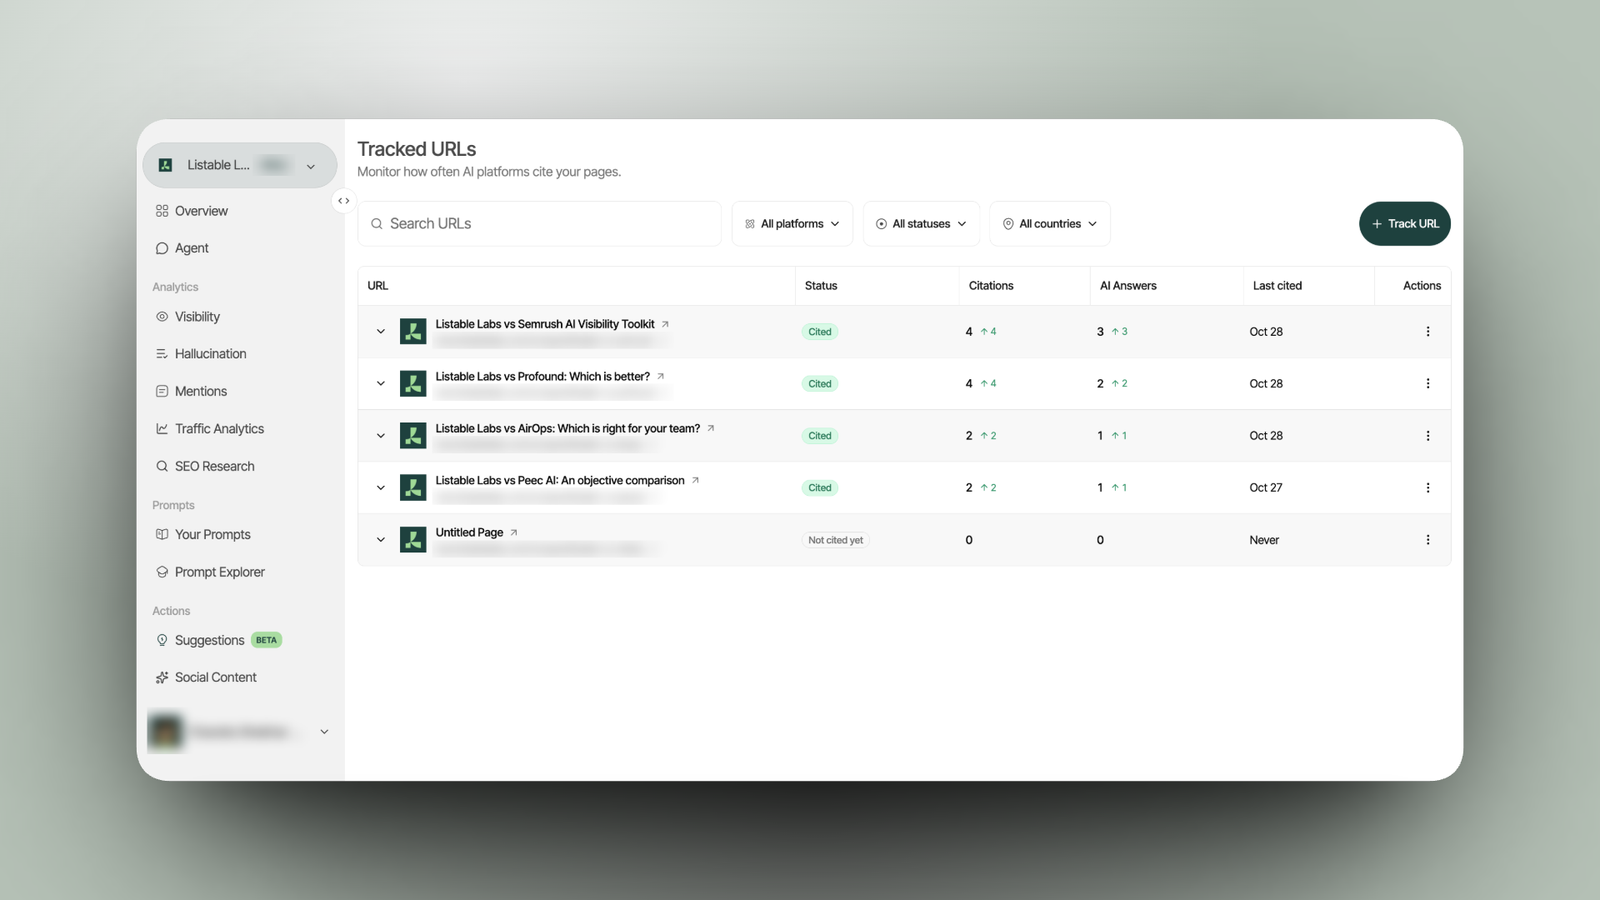Image resolution: width=1600 pixels, height=900 pixels.
Task: Open the All platforms filter
Action: pyautogui.click(x=792, y=224)
